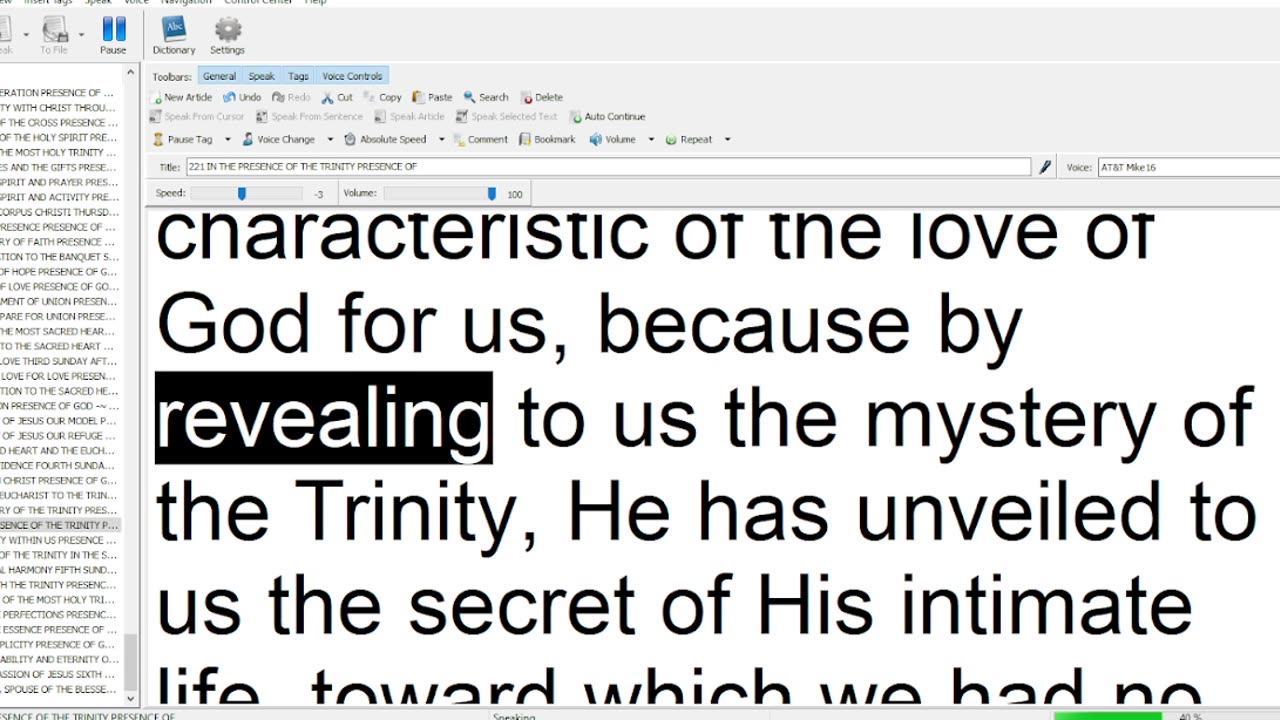
Task: Select article ending OF THE HOLY SPIRIT PRE
Action: 60,137
